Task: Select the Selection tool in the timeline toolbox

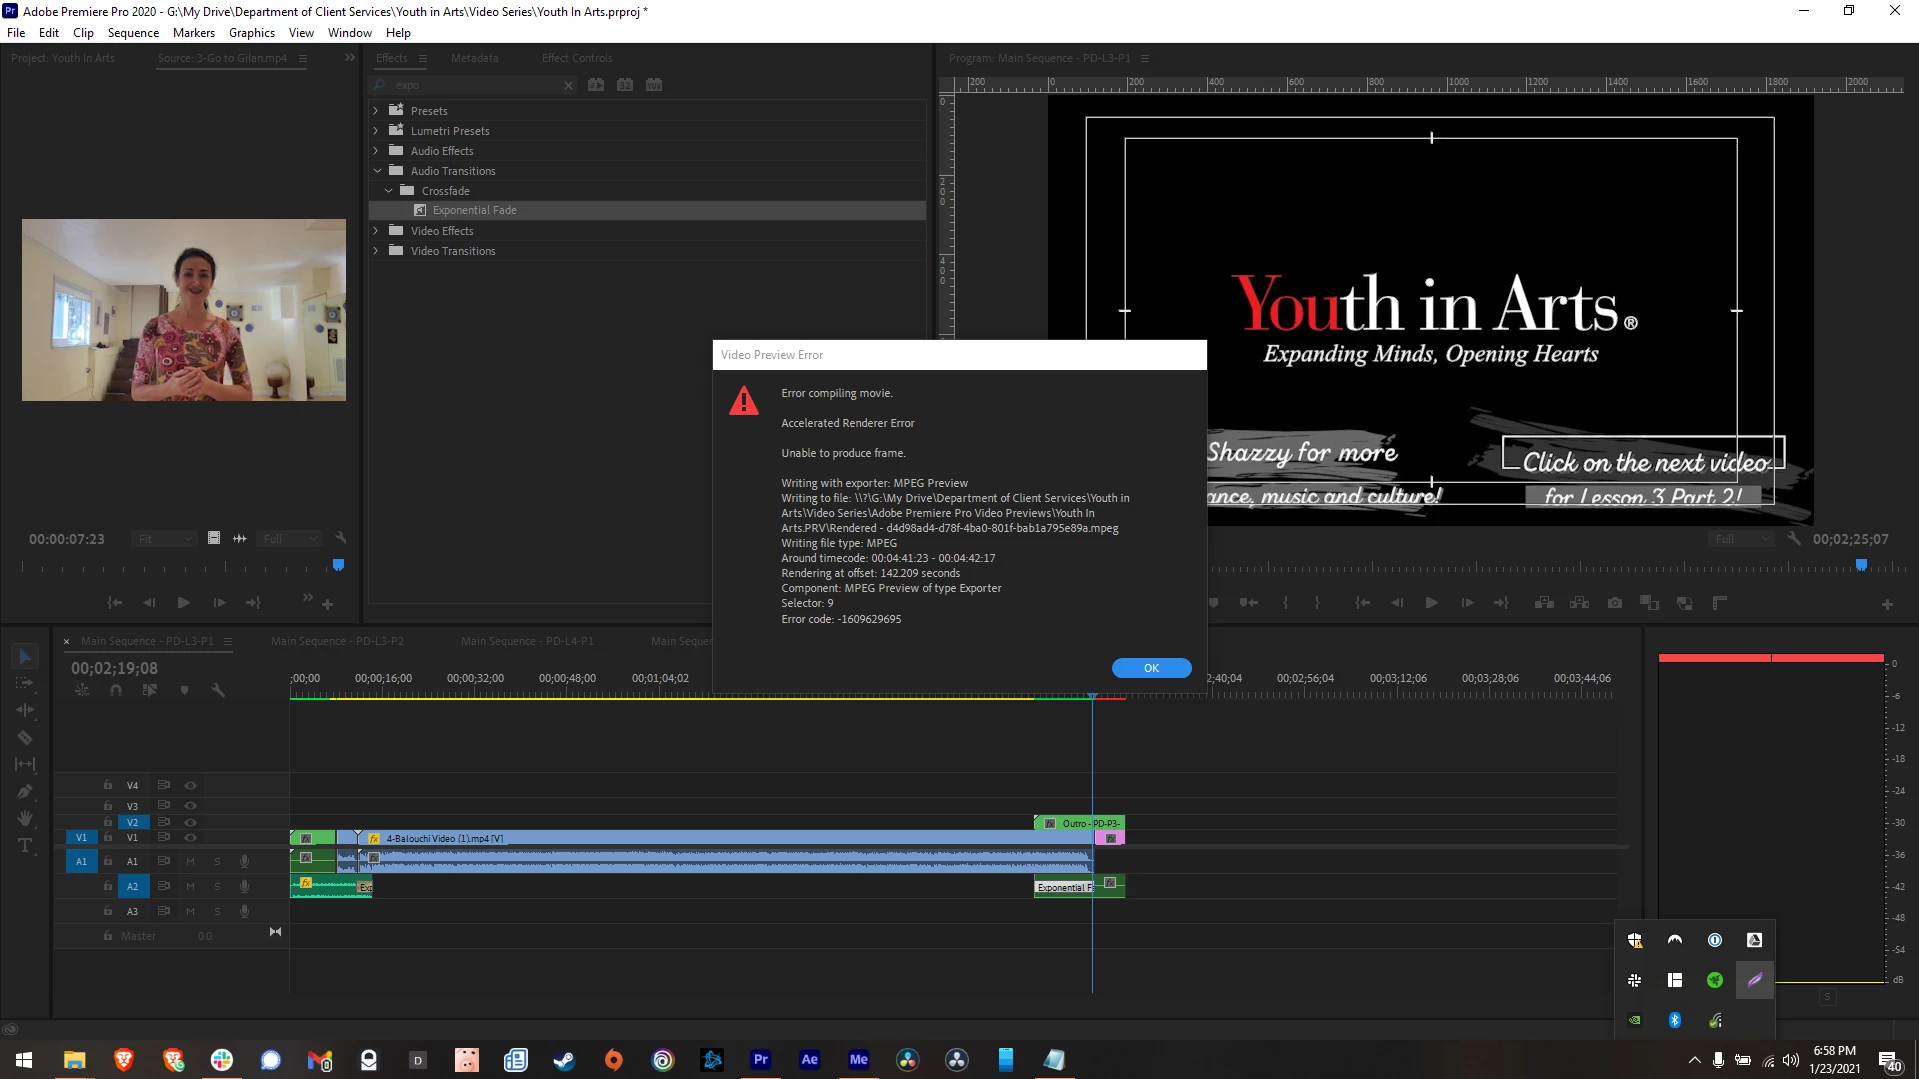Action: point(26,656)
